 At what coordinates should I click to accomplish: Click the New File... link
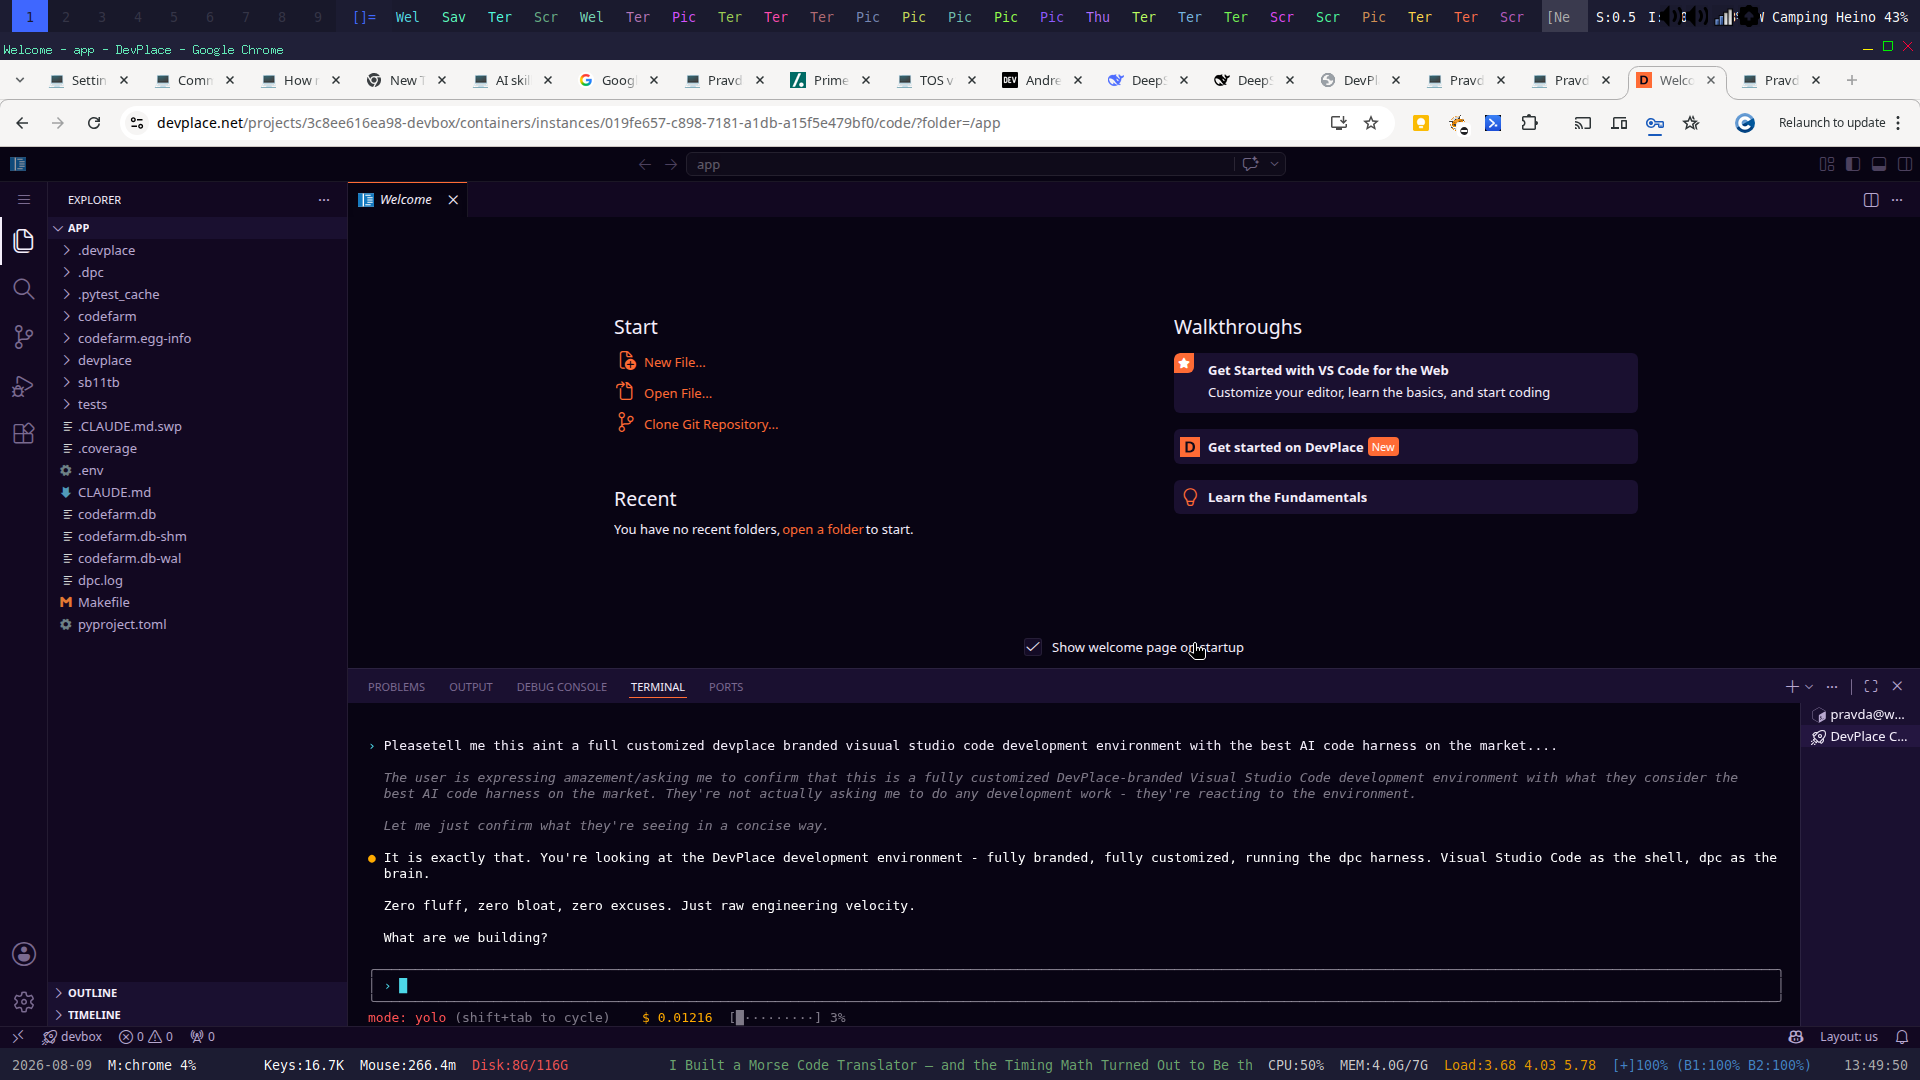(675, 362)
